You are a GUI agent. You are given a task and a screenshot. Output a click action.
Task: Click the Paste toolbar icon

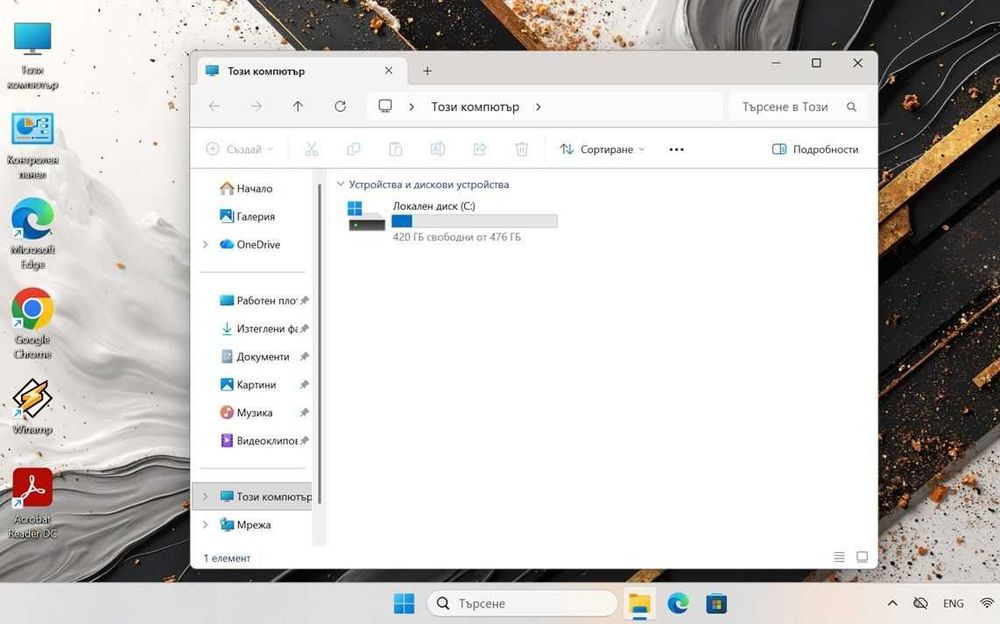(x=395, y=149)
